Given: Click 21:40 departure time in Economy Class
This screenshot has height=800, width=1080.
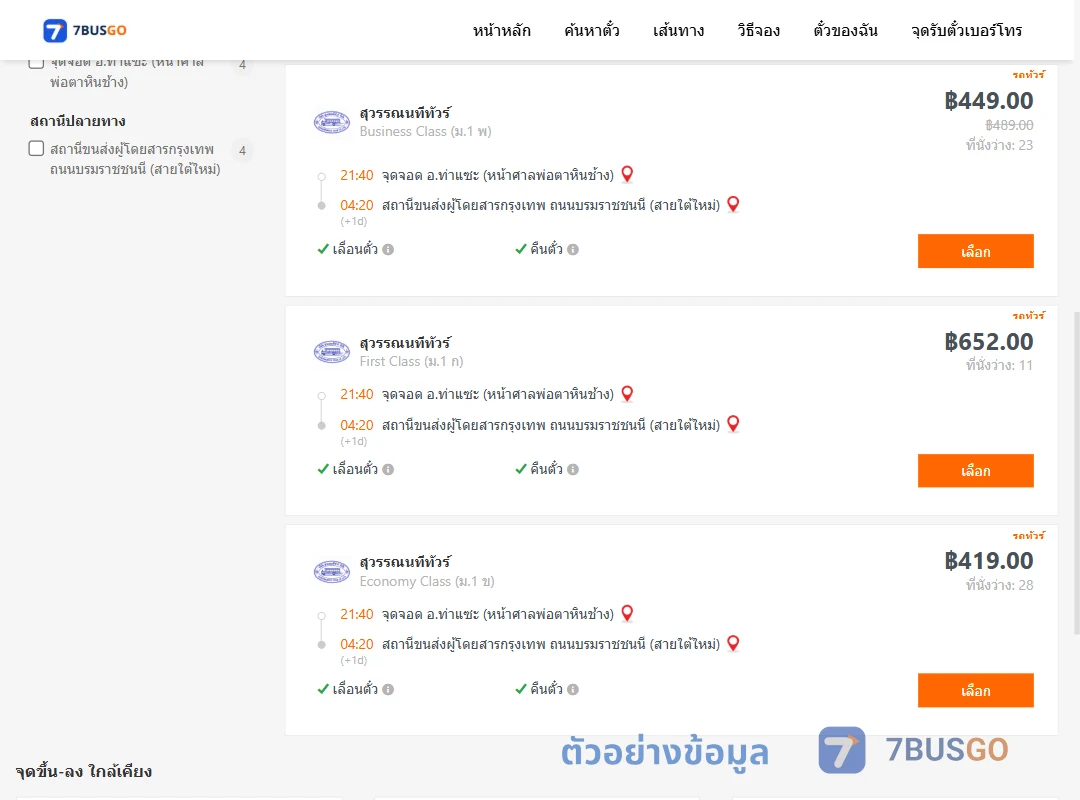Looking at the screenshot, I should [x=357, y=614].
